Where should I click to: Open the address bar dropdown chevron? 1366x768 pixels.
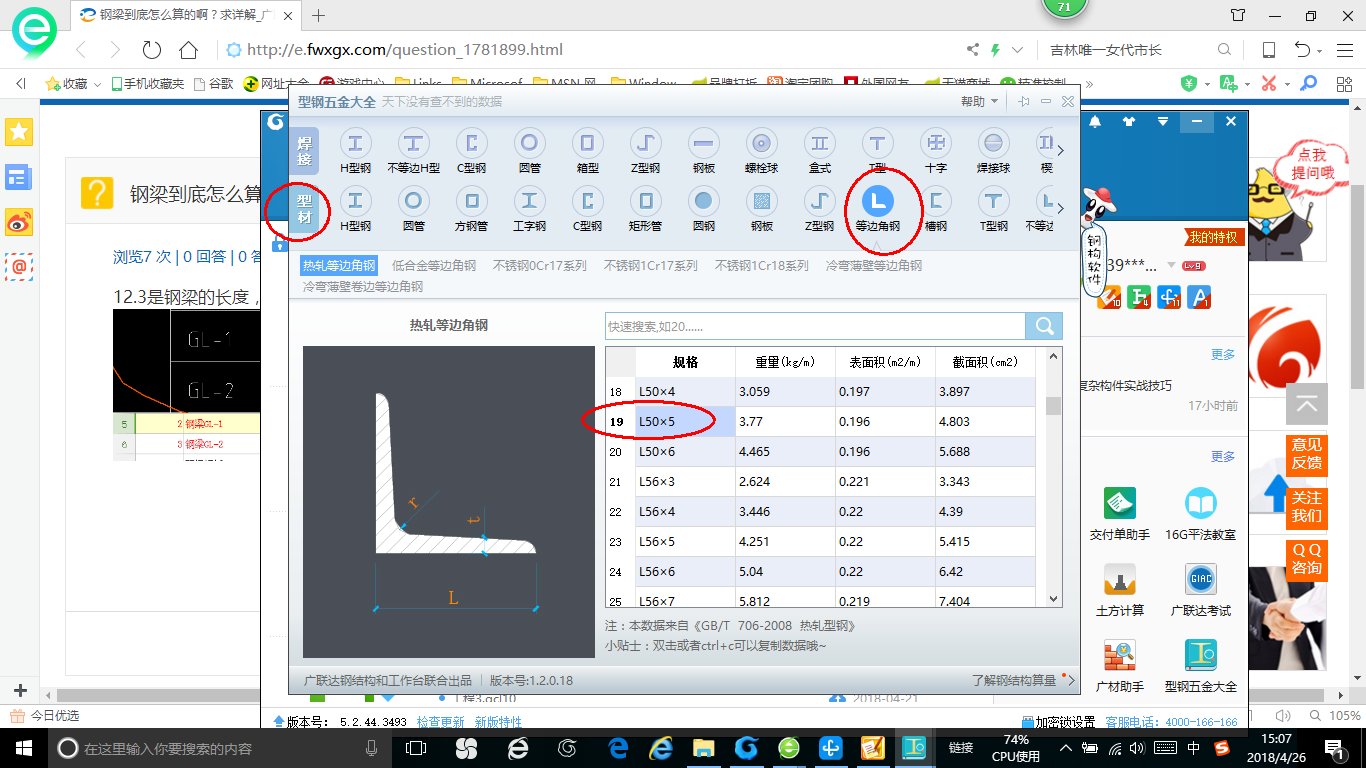coord(1017,50)
